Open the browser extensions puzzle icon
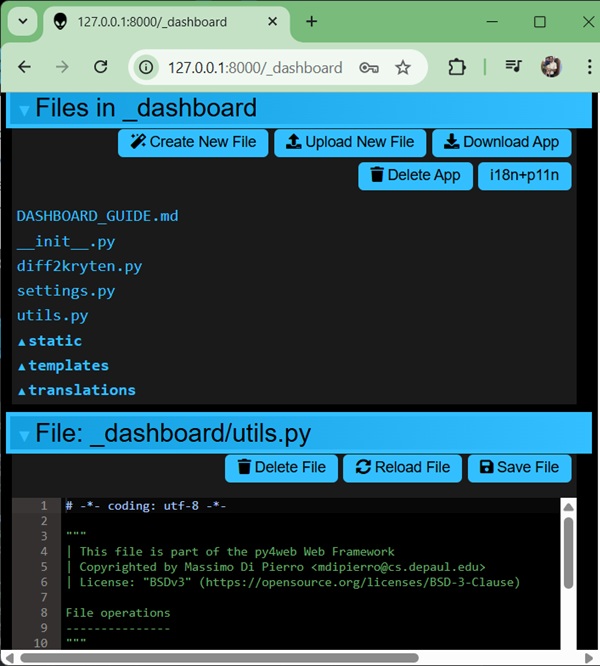Screen dimensions: 600x666 point(457,67)
